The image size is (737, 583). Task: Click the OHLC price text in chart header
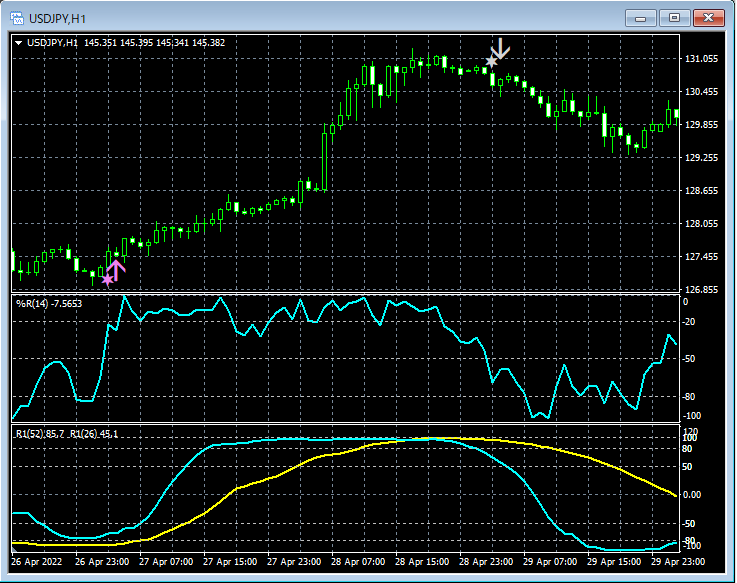pos(155,43)
